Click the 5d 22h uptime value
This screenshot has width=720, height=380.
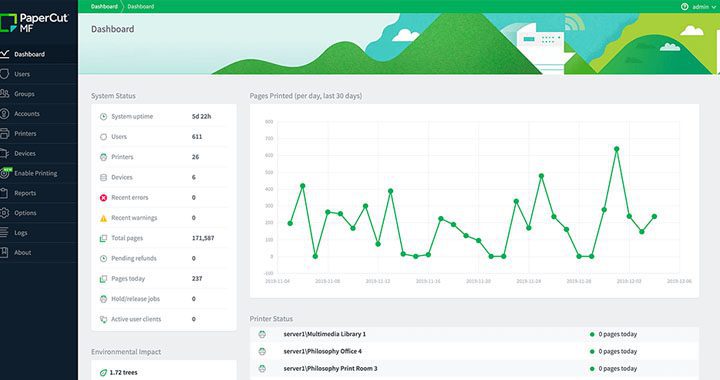[202, 117]
